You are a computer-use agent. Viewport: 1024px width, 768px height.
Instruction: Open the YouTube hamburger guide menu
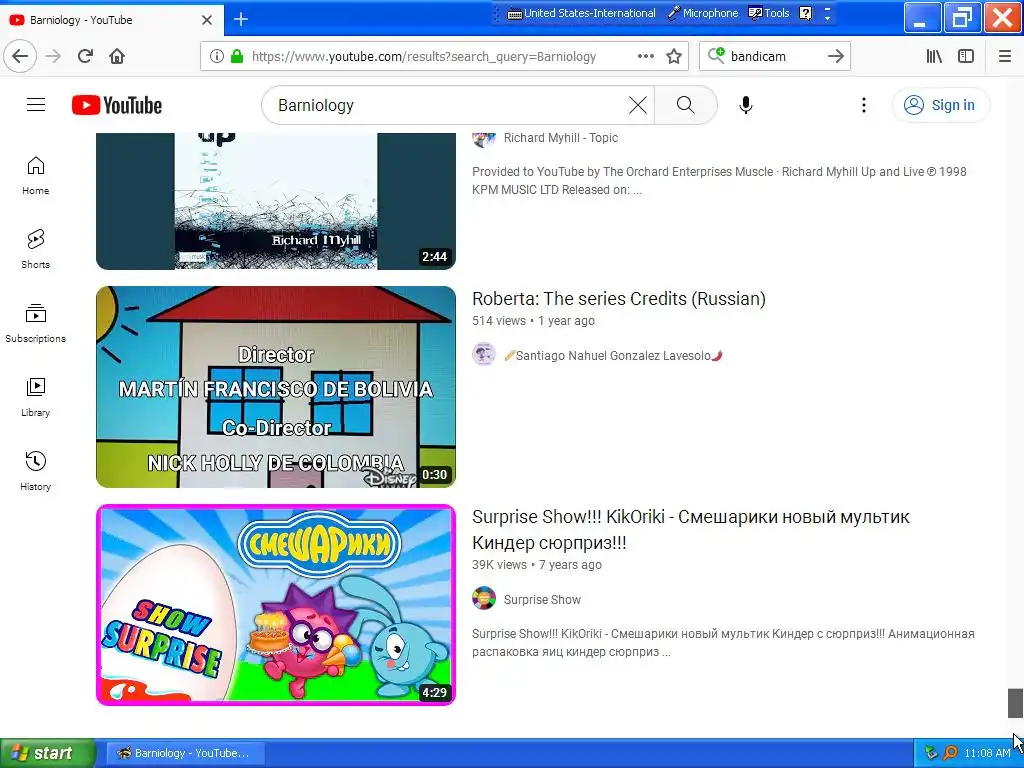36,104
